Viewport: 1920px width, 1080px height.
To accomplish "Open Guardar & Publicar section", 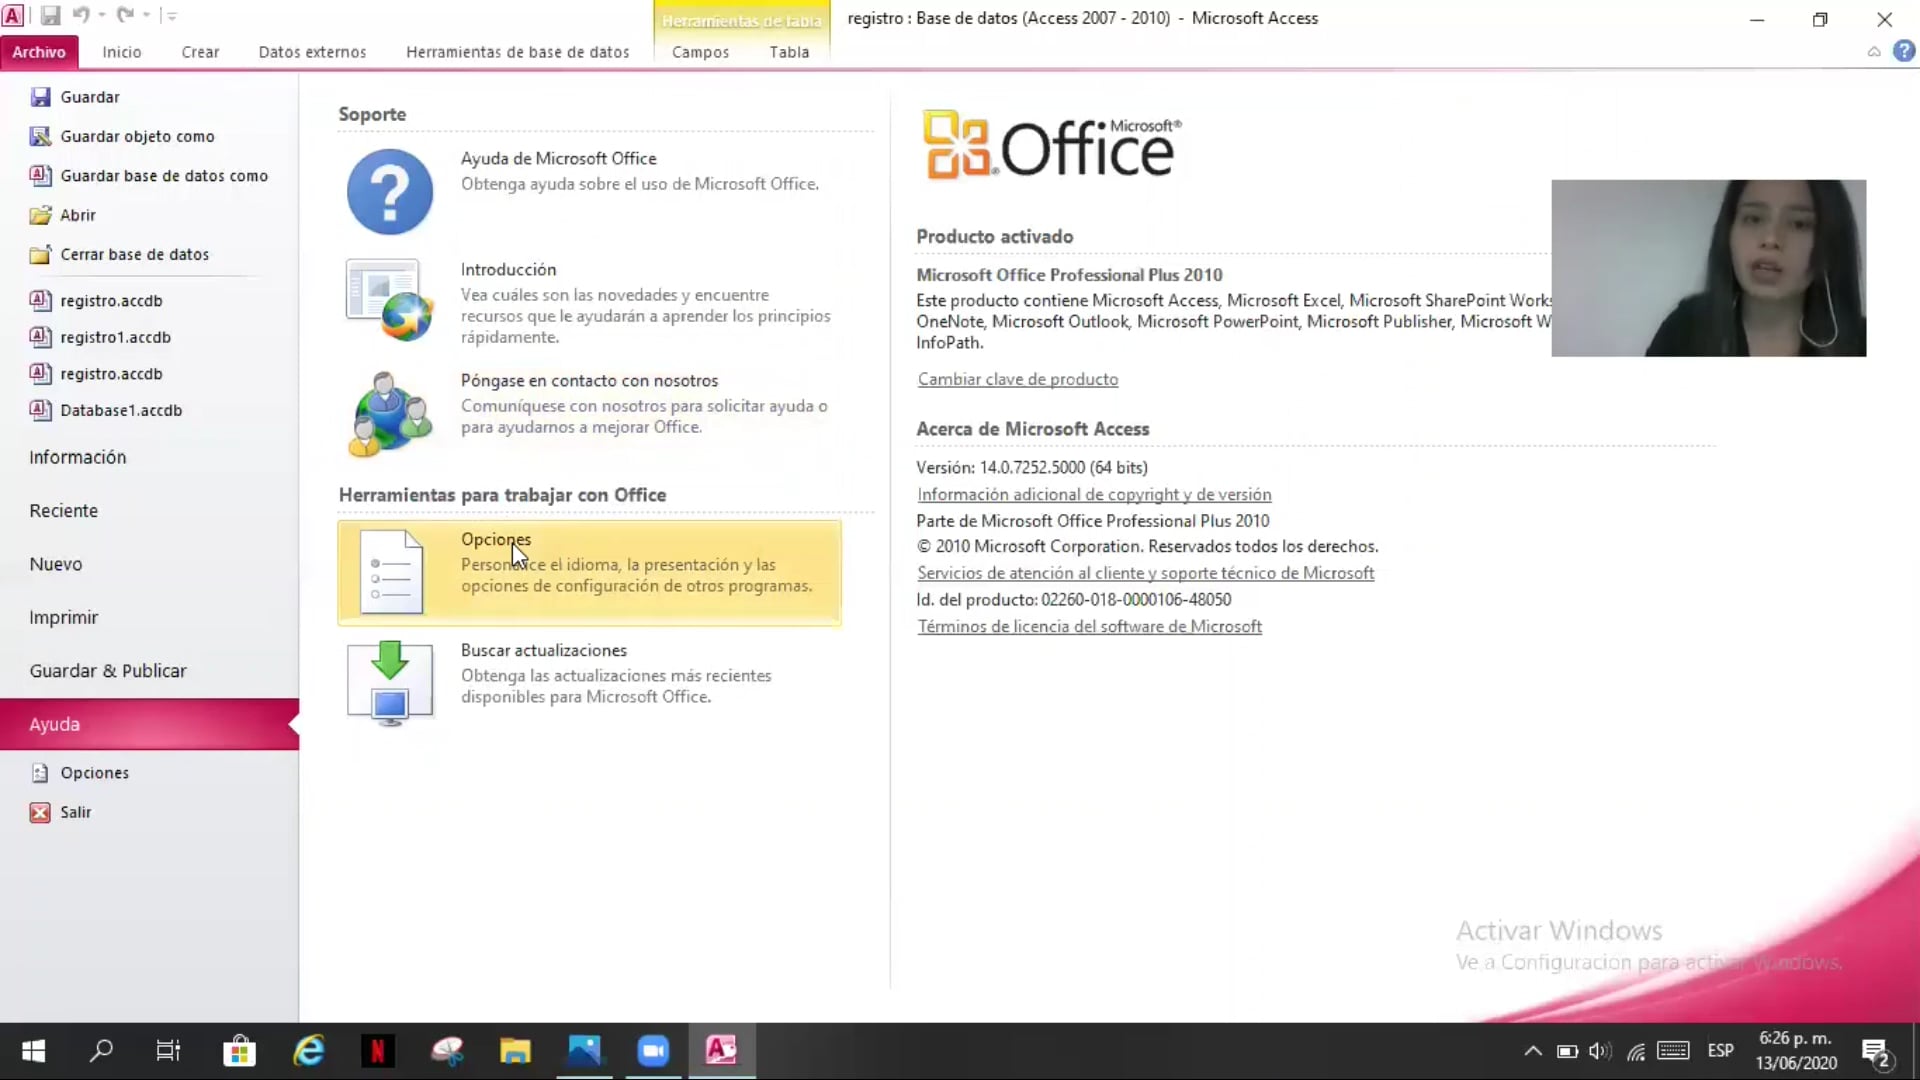I will 108,671.
